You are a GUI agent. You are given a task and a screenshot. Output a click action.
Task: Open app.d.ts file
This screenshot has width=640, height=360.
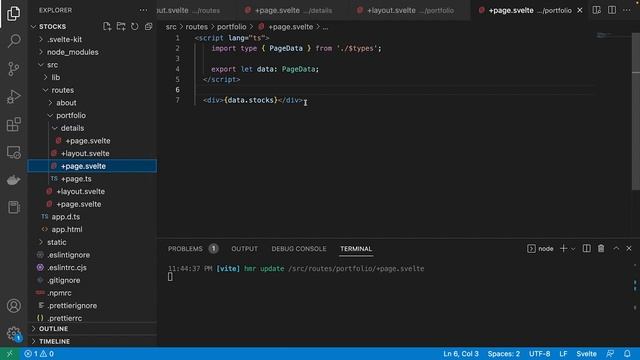65,217
